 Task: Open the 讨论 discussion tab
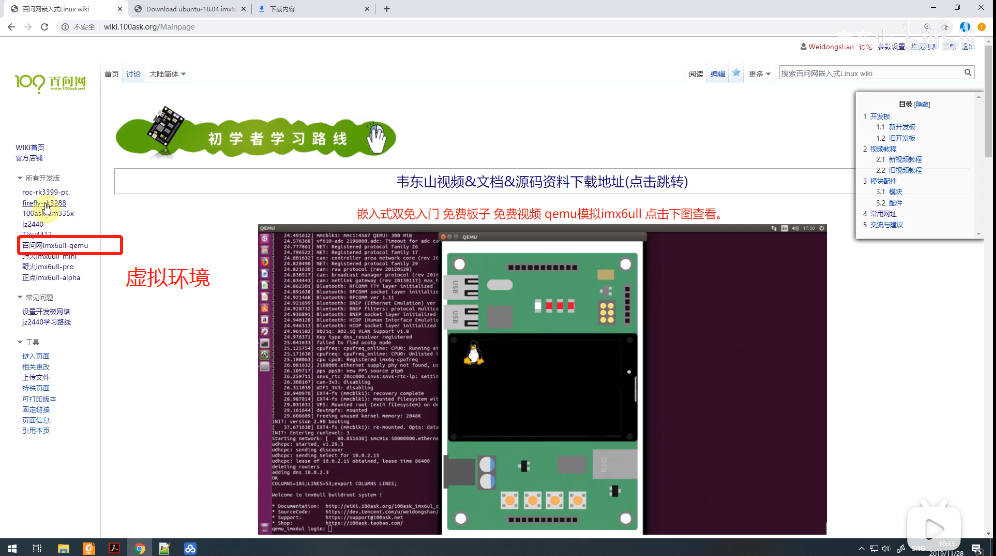[133, 74]
